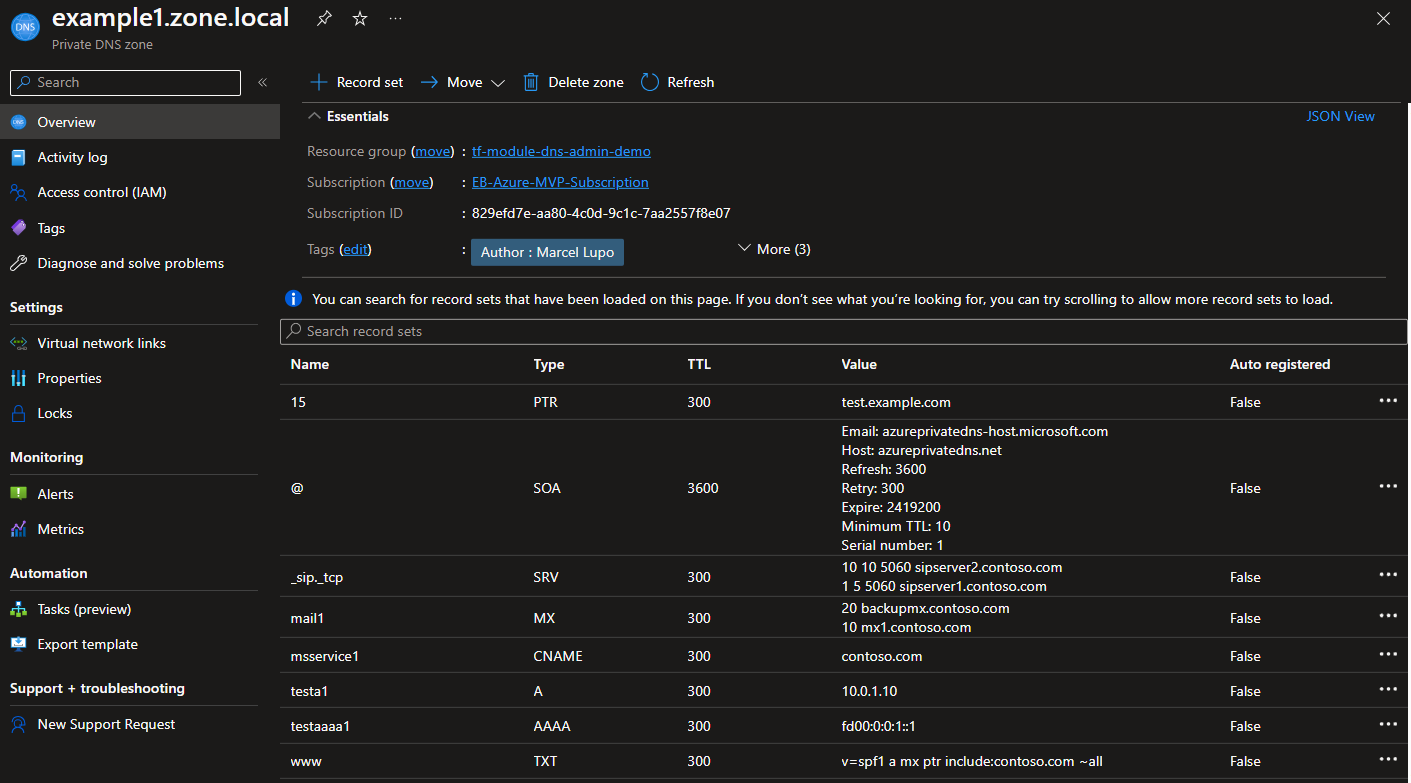The width and height of the screenshot is (1411, 783).
Task: Select the testaaaa1 record name
Action: point(323,726)
